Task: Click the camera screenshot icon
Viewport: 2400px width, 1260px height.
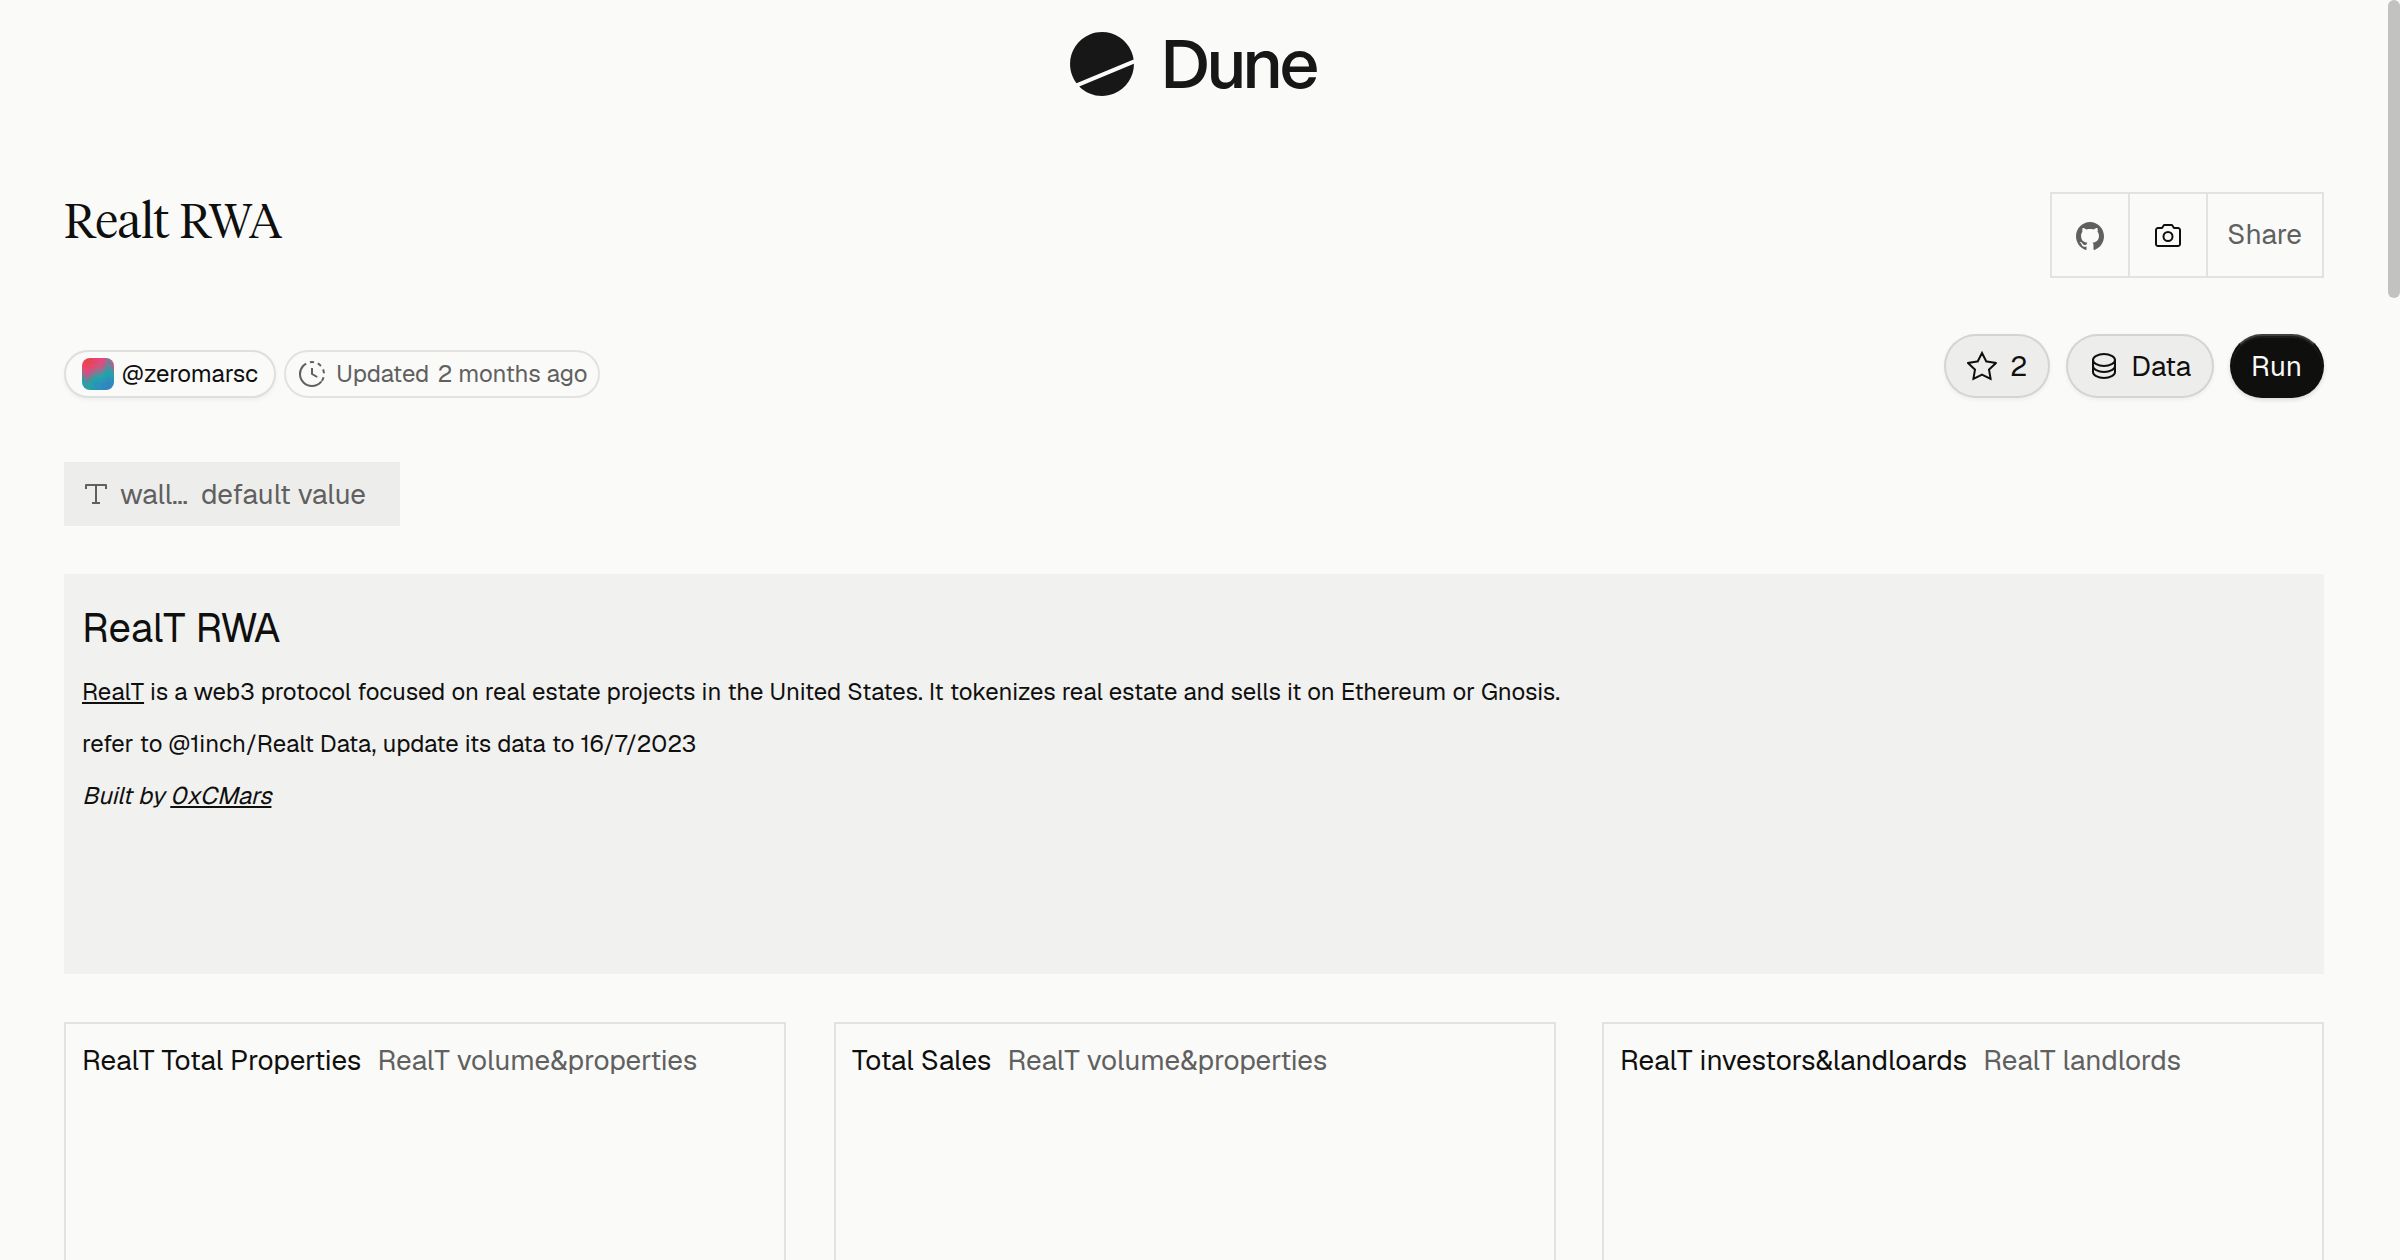Action: [2167, 235]
